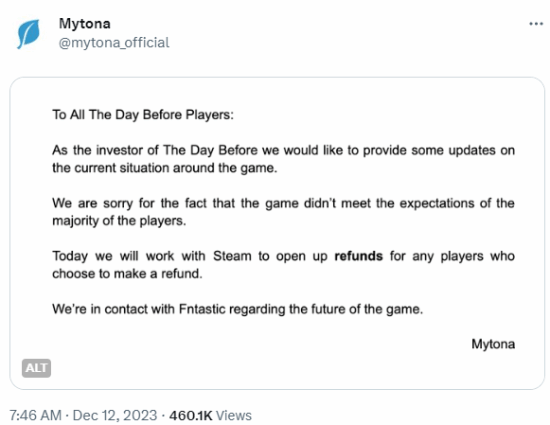Open the three-dot more options menu
The image size is (550, 425).
536,24
